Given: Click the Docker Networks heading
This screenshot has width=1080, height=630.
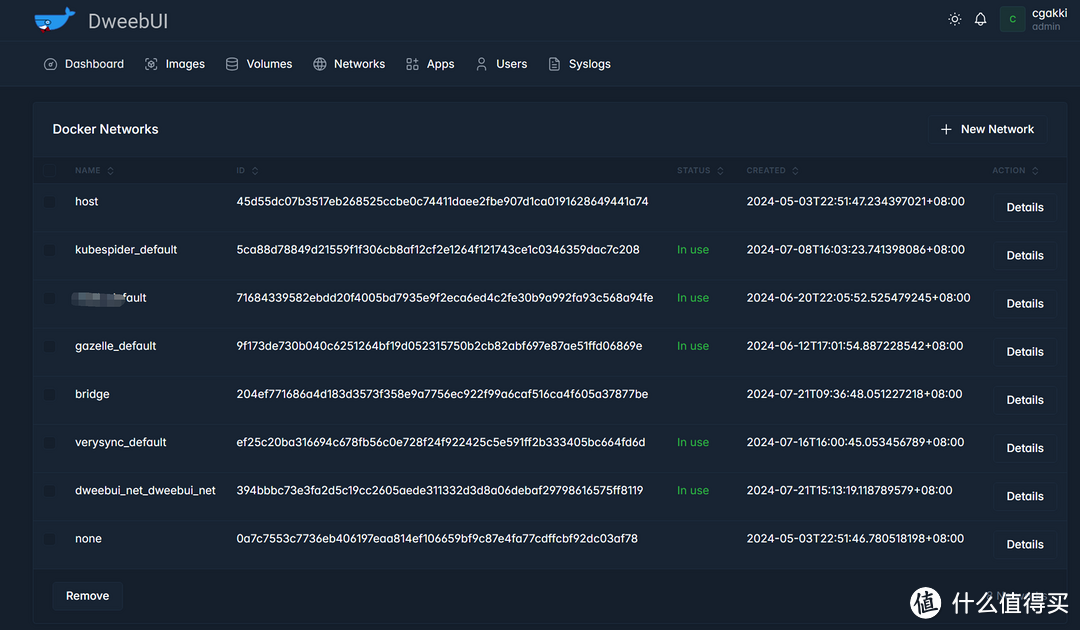Looking at the screenshot, I should point(105,129).
